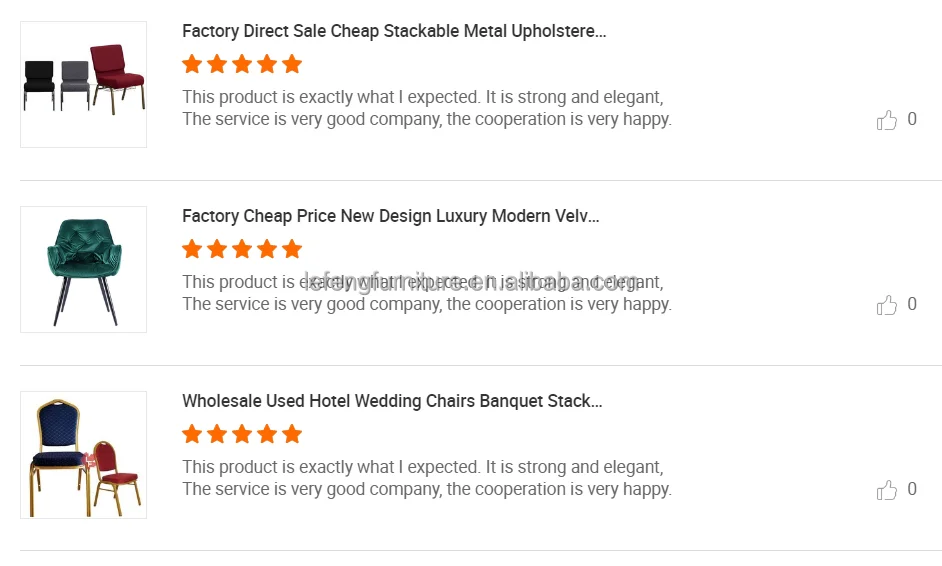Screen dimensions: 942x566
Task: Click third star of Hotel Wedding Chairs rating
Action: pyautogui.click(x=242, y=434)
